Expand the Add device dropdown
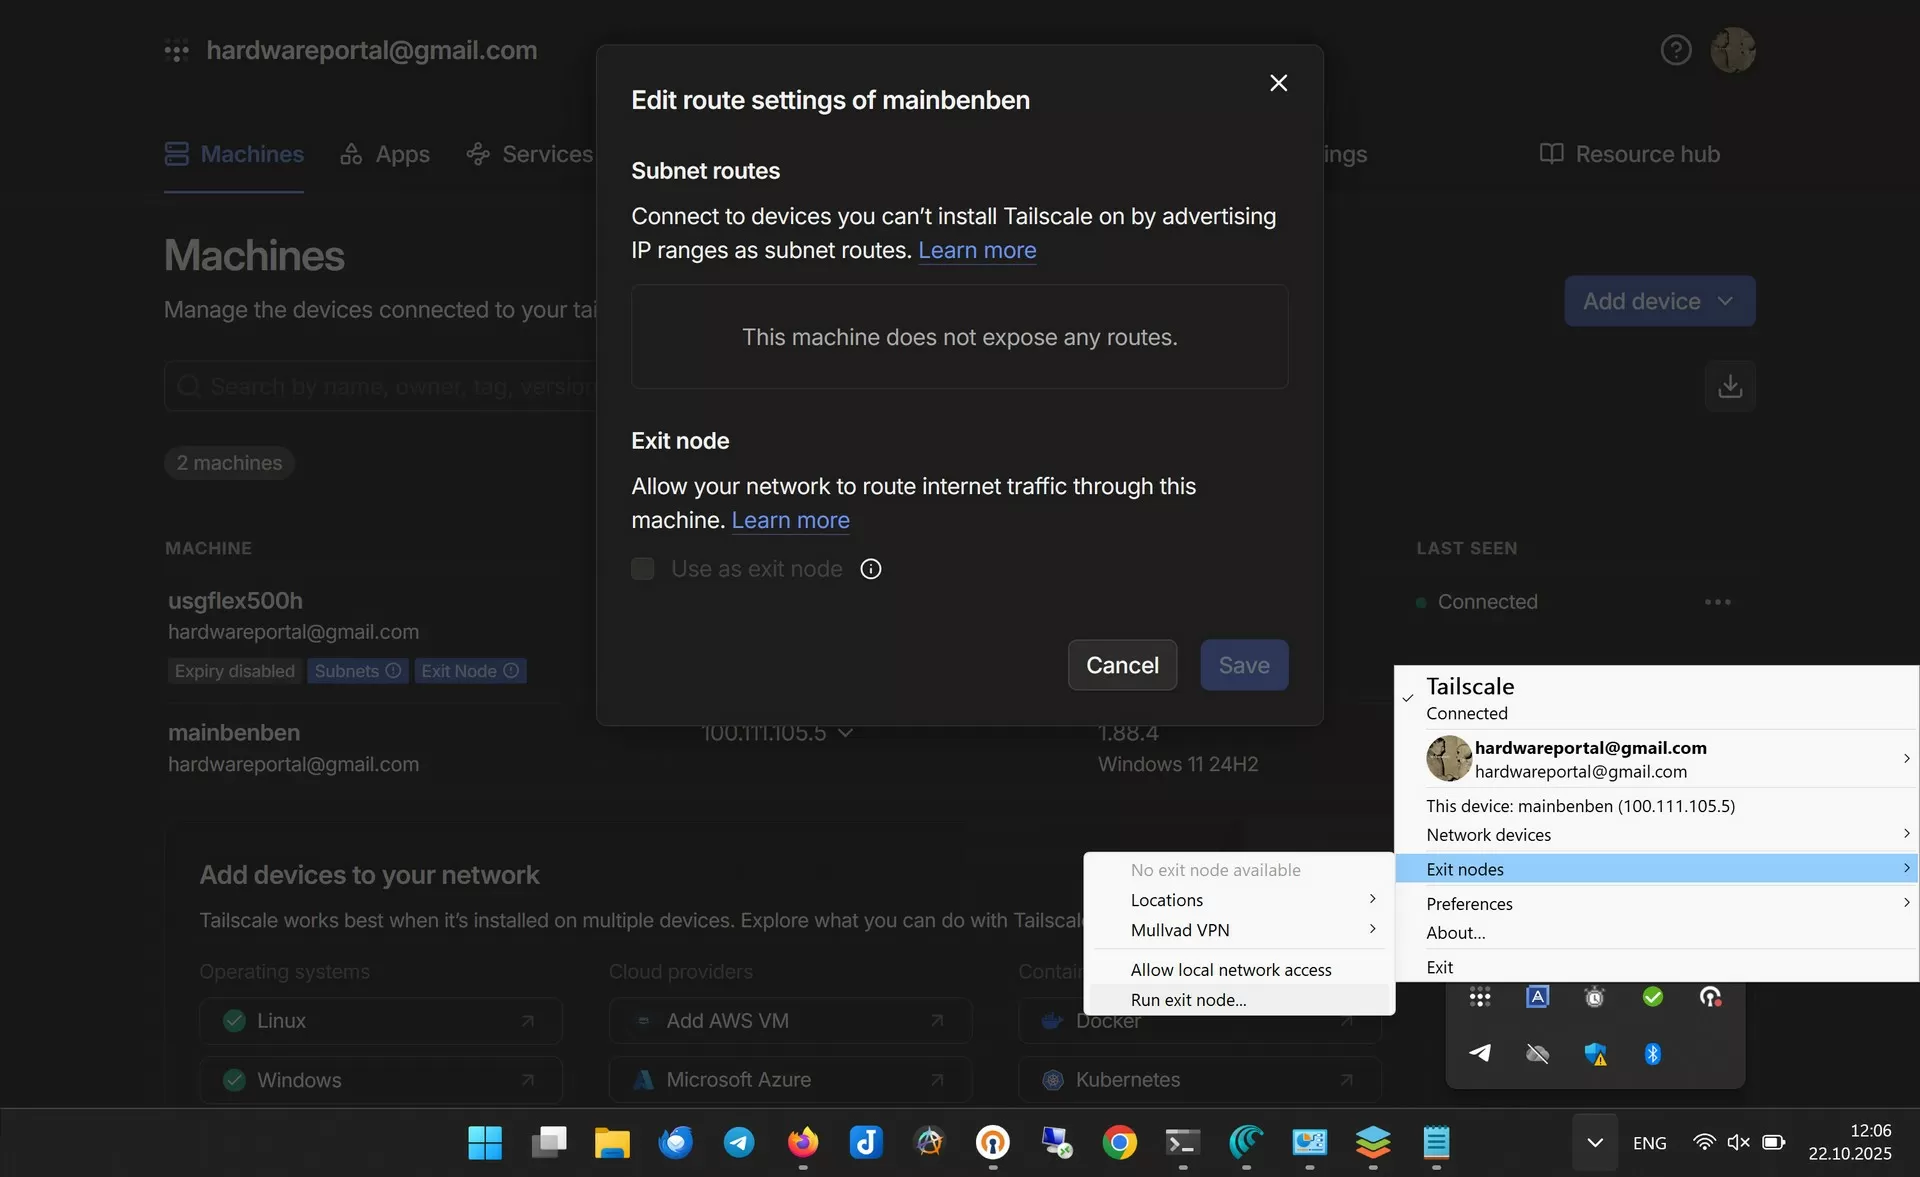 pos(1659,301)
